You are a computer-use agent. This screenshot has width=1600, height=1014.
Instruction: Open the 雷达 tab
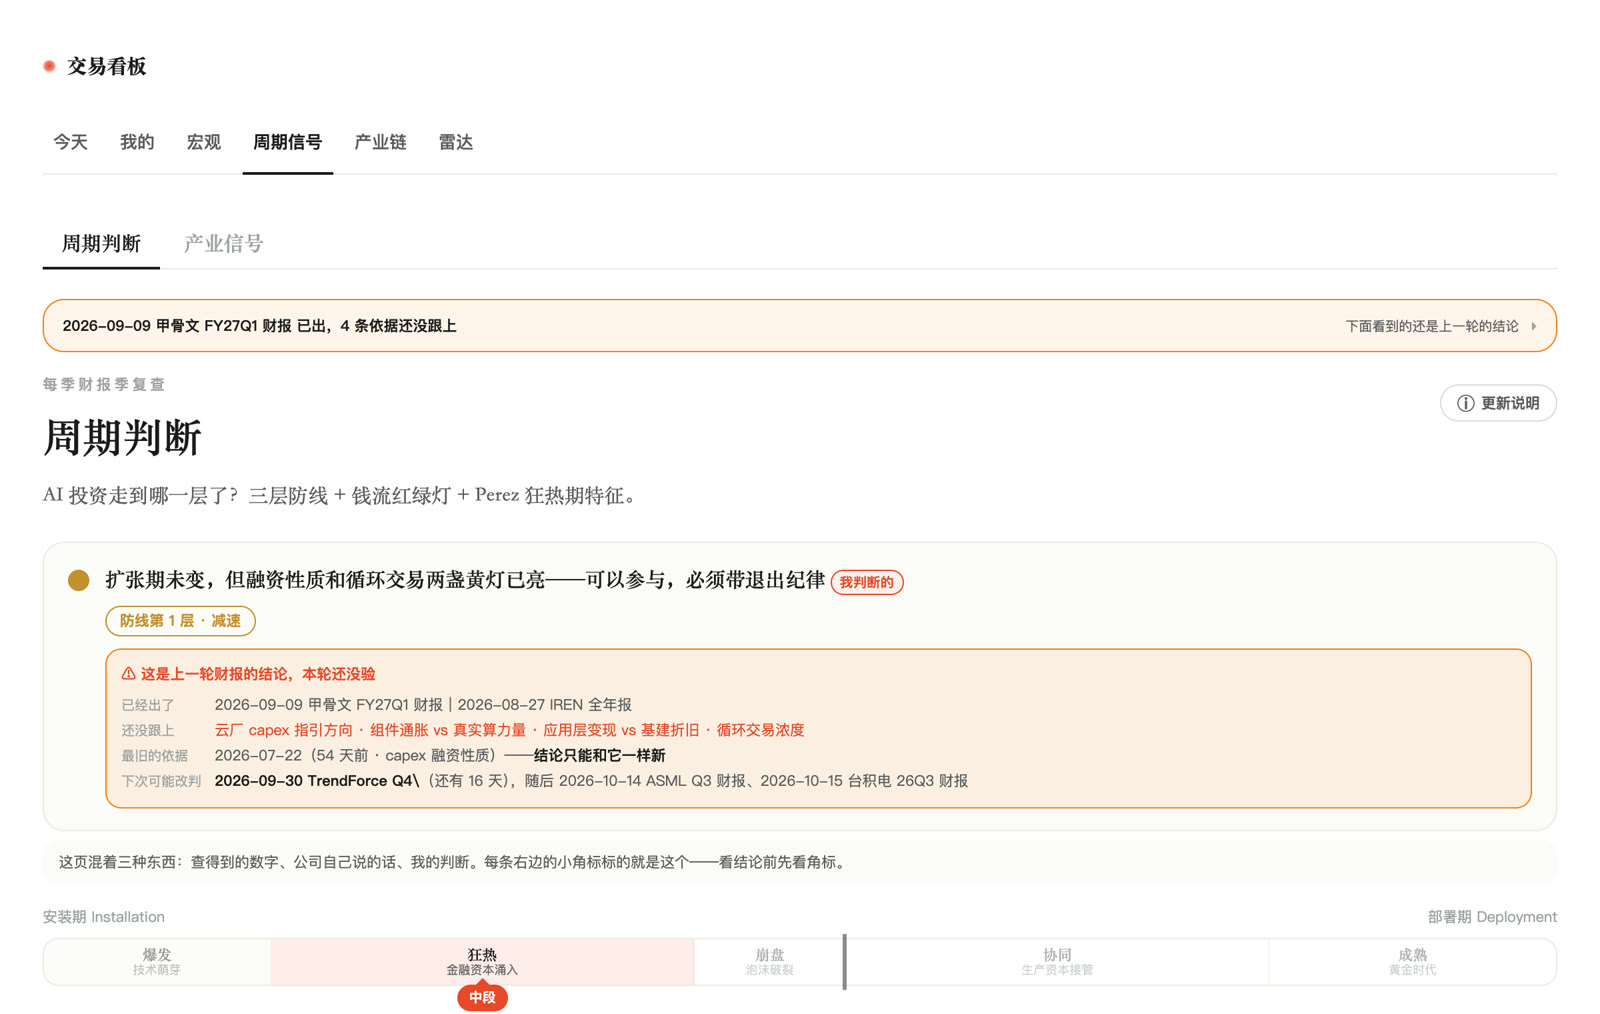pyautogui.click(x=456, y=142)
